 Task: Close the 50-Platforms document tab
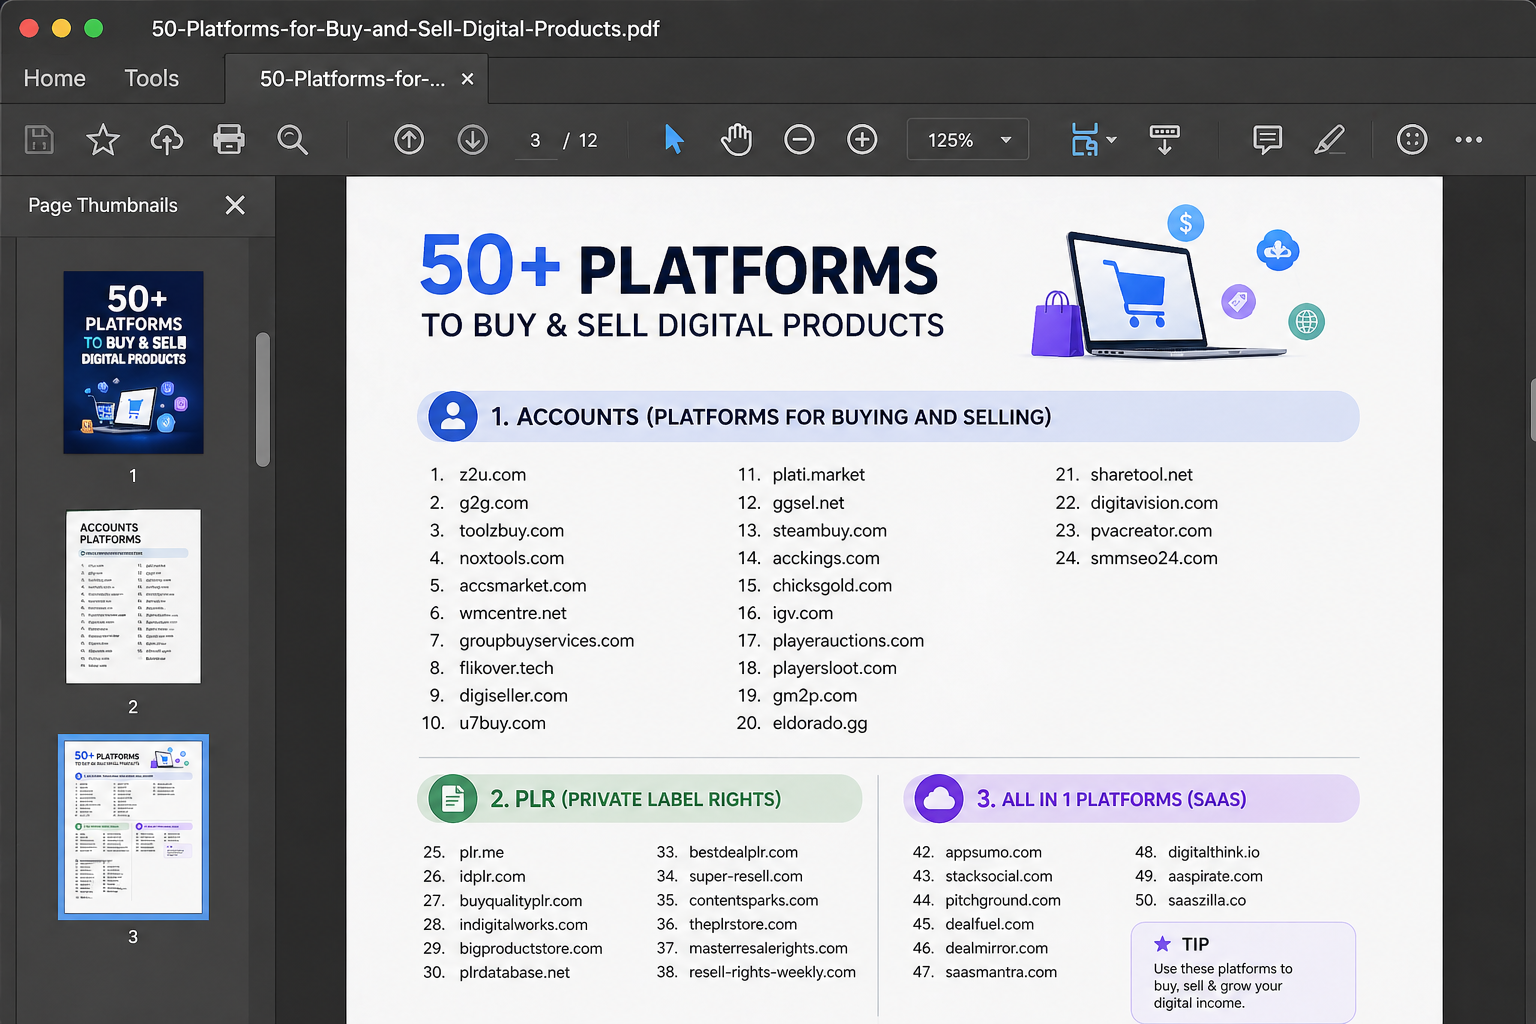pyautogui.click(x=467, y=79)
